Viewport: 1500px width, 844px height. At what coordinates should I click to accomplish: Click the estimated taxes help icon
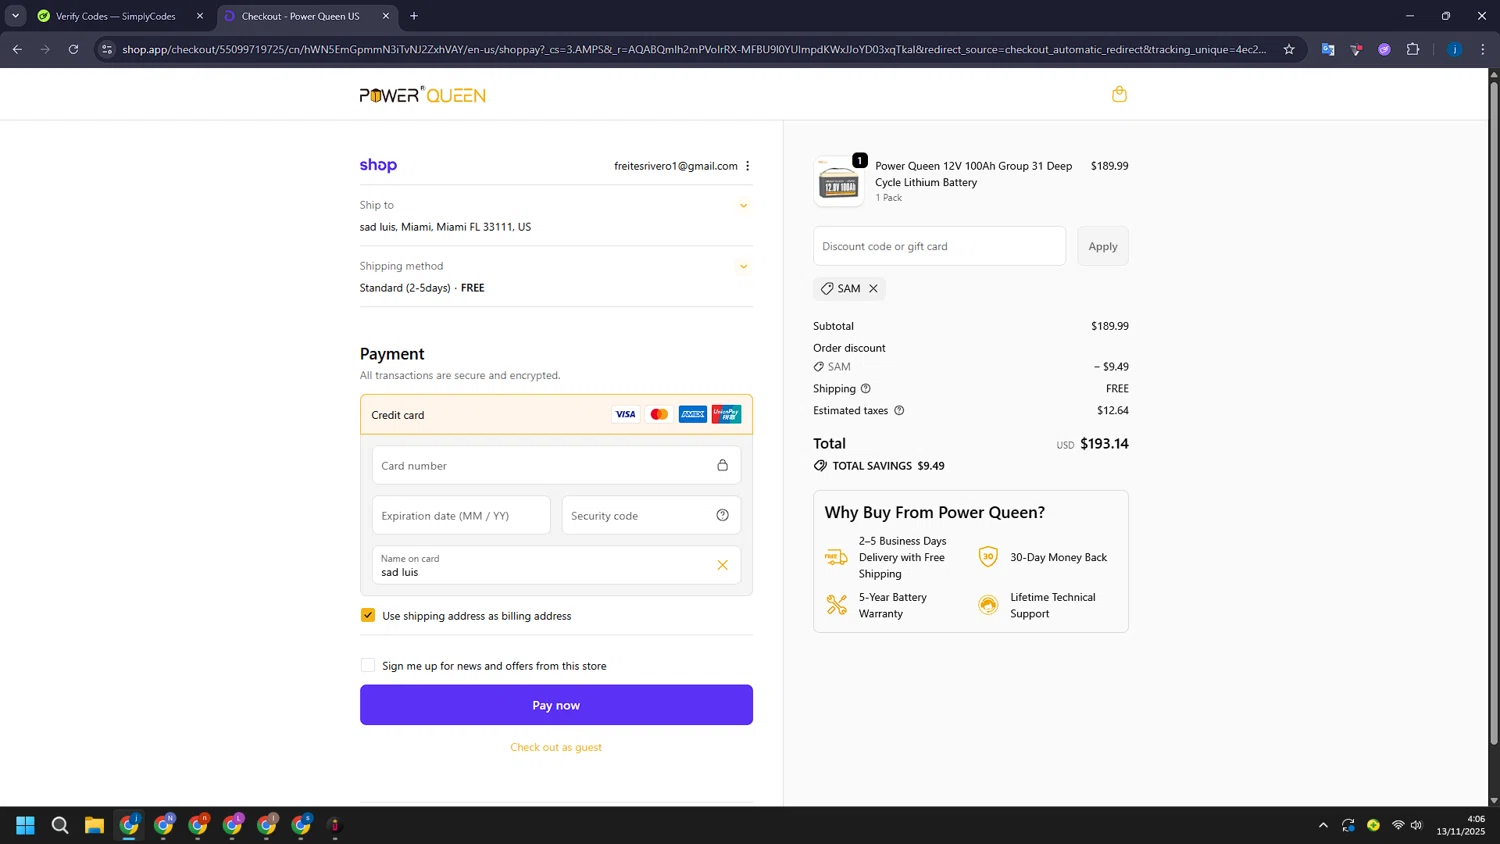point(899,410)
